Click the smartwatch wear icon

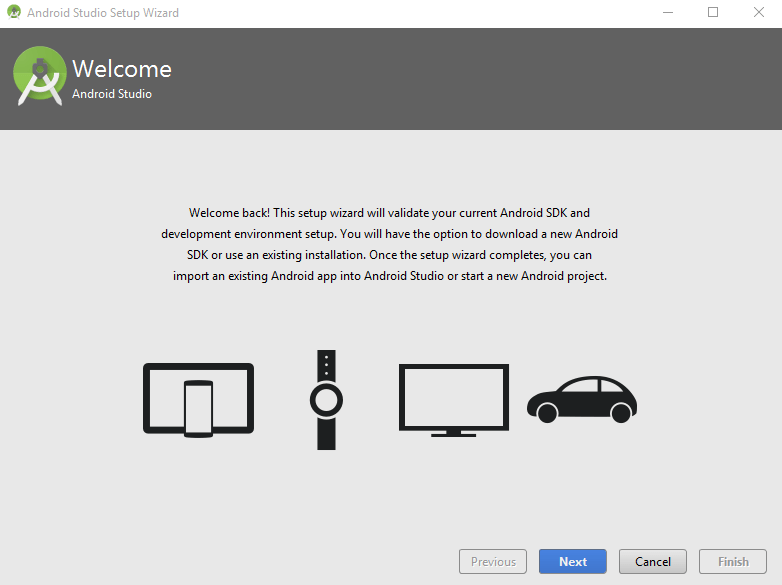(326, 400)
